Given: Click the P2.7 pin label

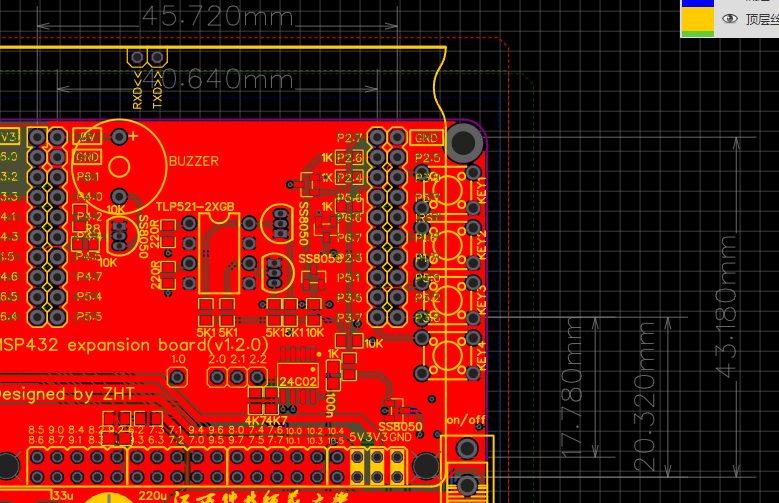Looking at the screenshot, I should (349, 138).
